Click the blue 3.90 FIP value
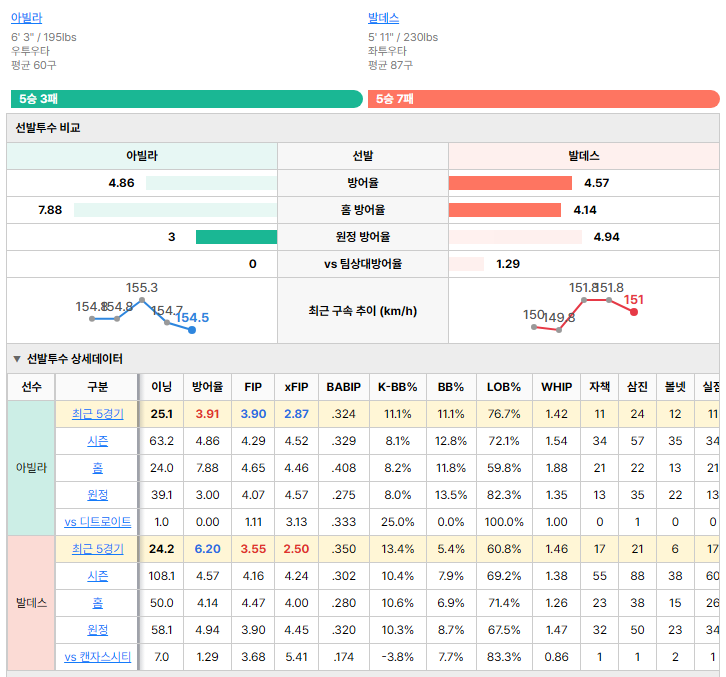Viewport: 726px width, 677px height. coord(253,414)
